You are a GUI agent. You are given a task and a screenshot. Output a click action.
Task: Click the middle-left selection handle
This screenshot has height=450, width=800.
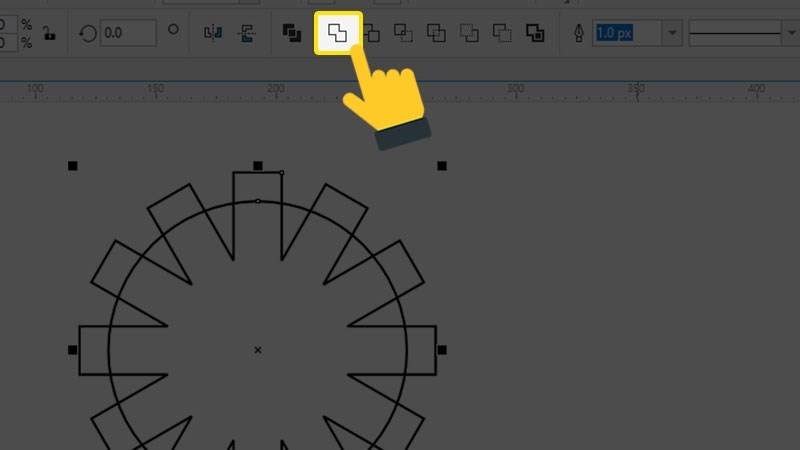pyautogui.click(x=72, y=350)
